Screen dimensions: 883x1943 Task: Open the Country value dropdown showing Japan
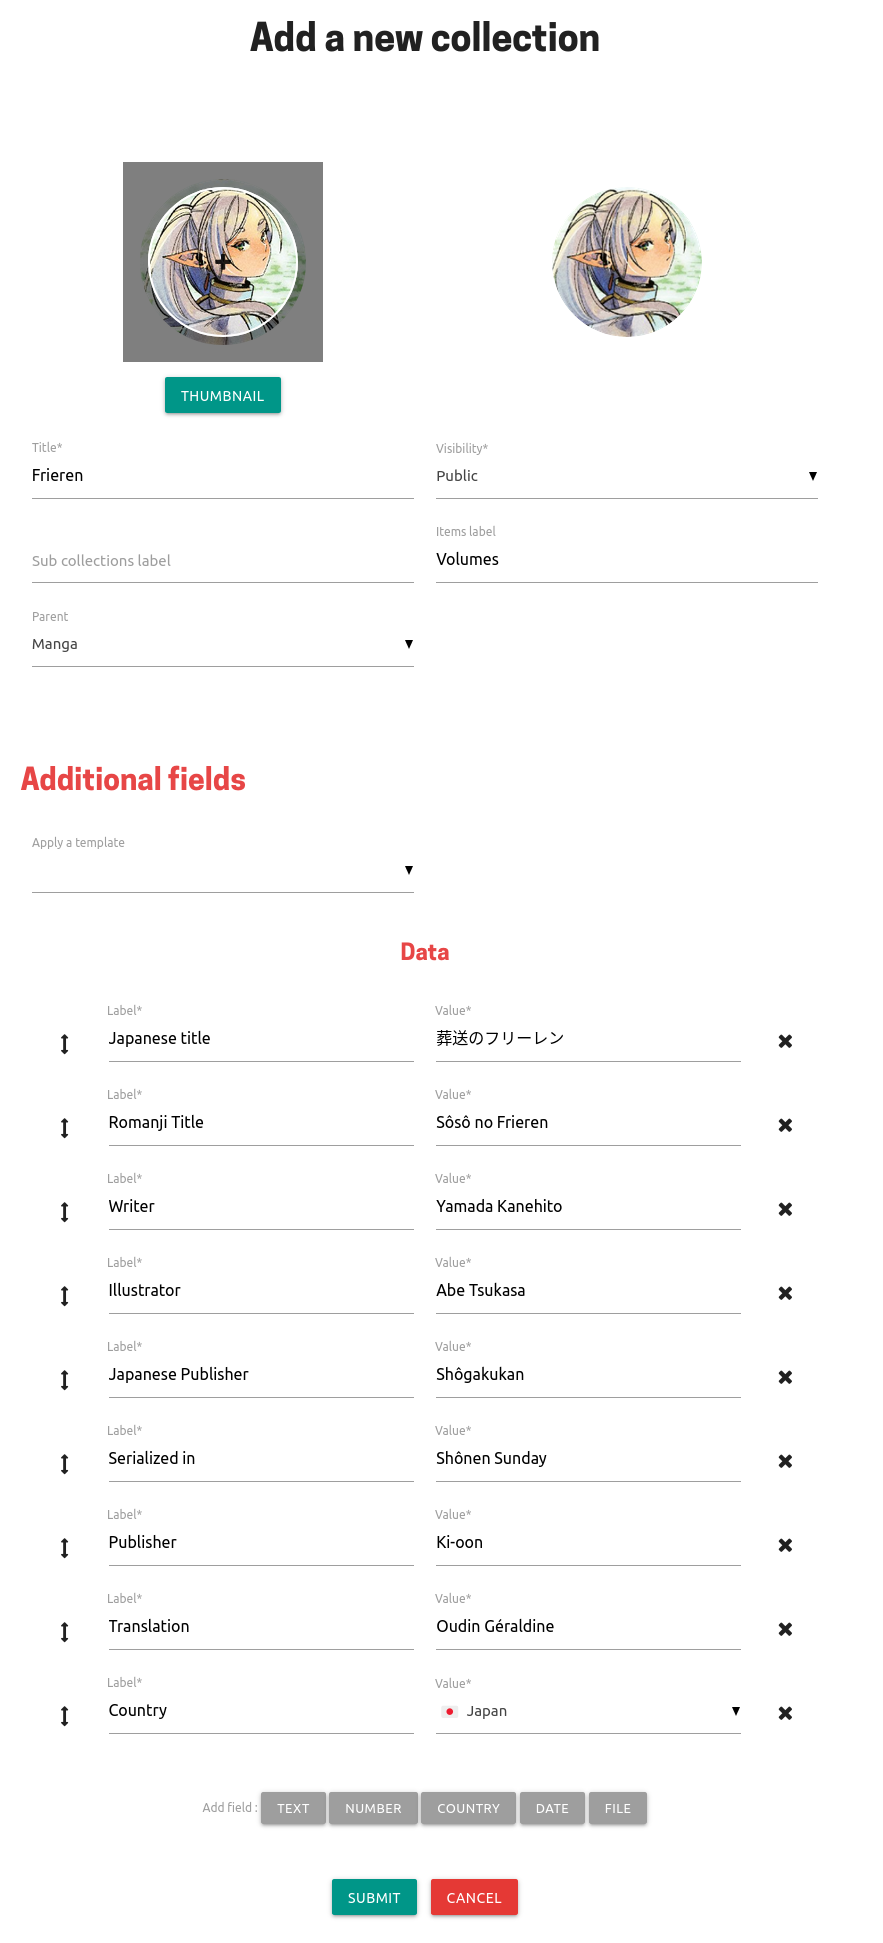coord(588,1711)
